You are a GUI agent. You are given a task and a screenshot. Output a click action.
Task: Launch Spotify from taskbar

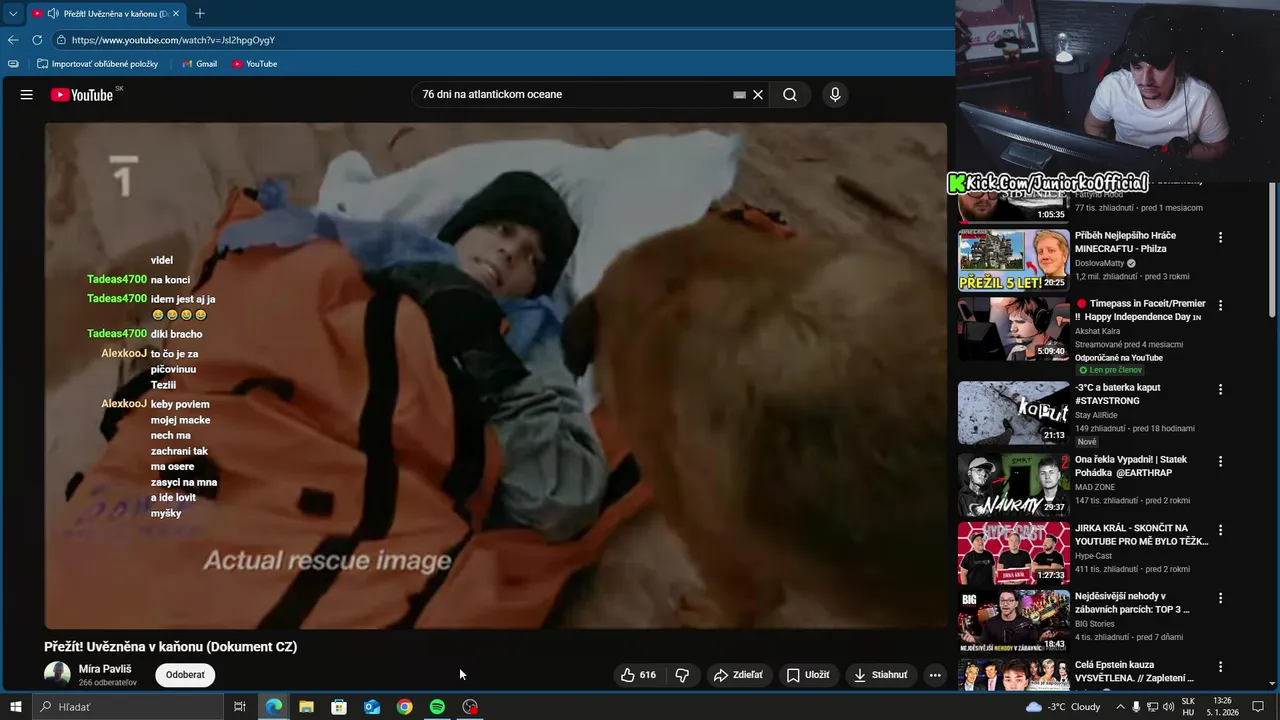(x=437, y=707)
